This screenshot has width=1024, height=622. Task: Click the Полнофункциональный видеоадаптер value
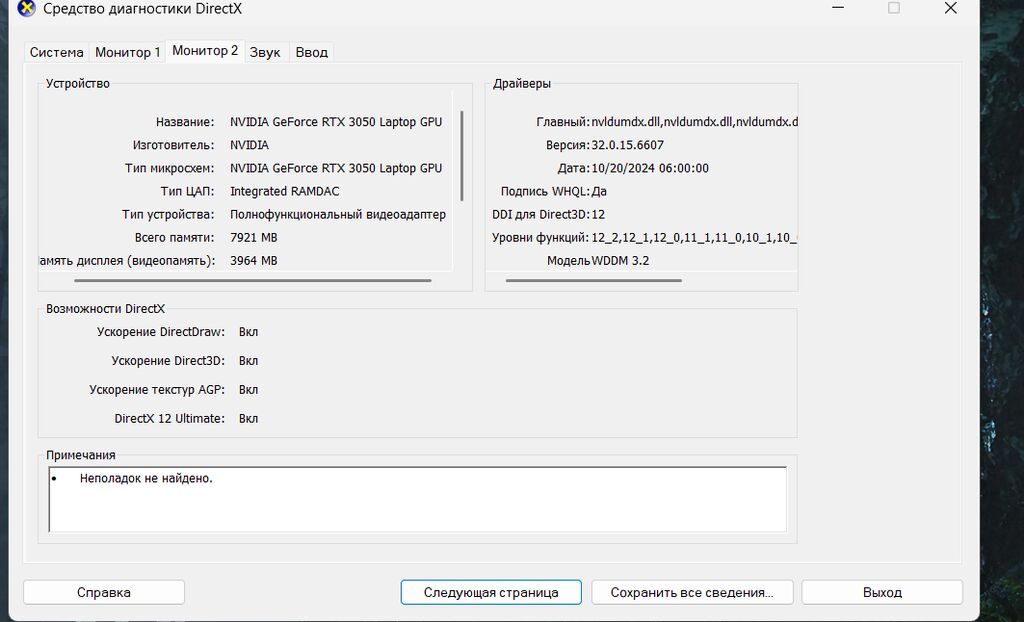(338, 214)
